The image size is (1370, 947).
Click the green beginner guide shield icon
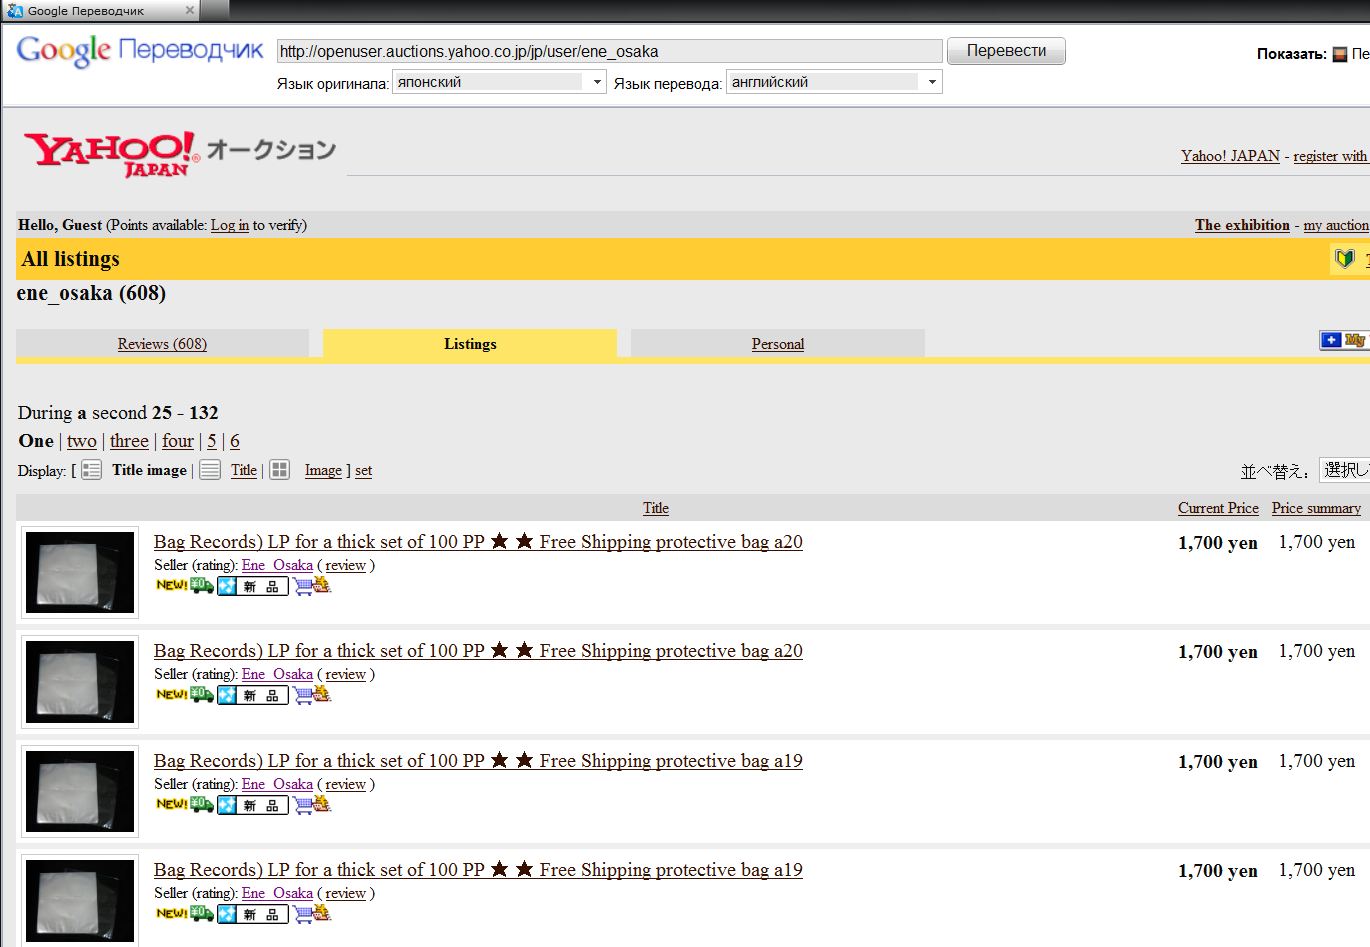tap(1345, 259)
